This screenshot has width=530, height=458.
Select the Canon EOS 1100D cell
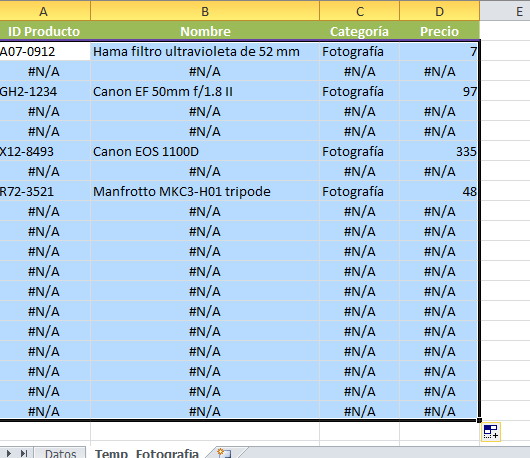point(205,151)
